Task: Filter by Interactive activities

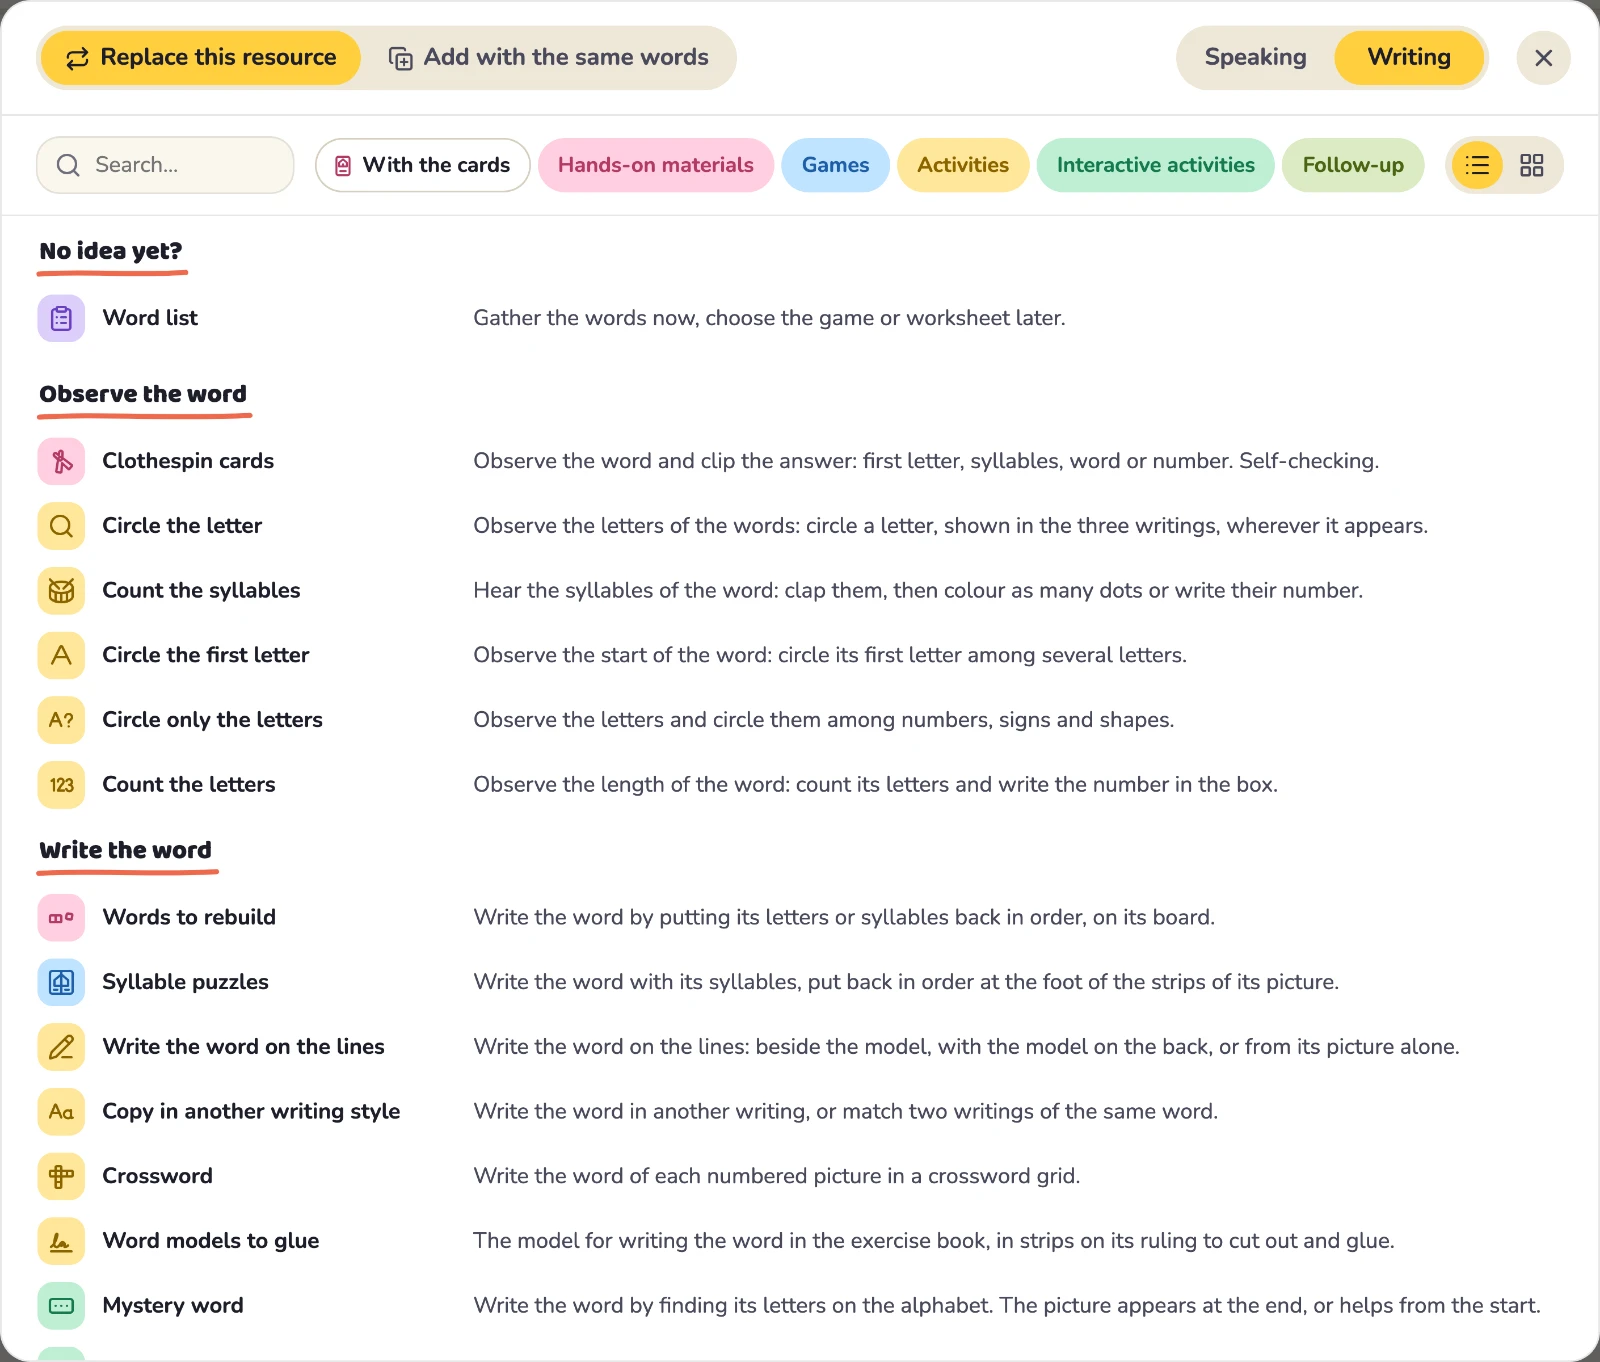Action: (1155, 165)
